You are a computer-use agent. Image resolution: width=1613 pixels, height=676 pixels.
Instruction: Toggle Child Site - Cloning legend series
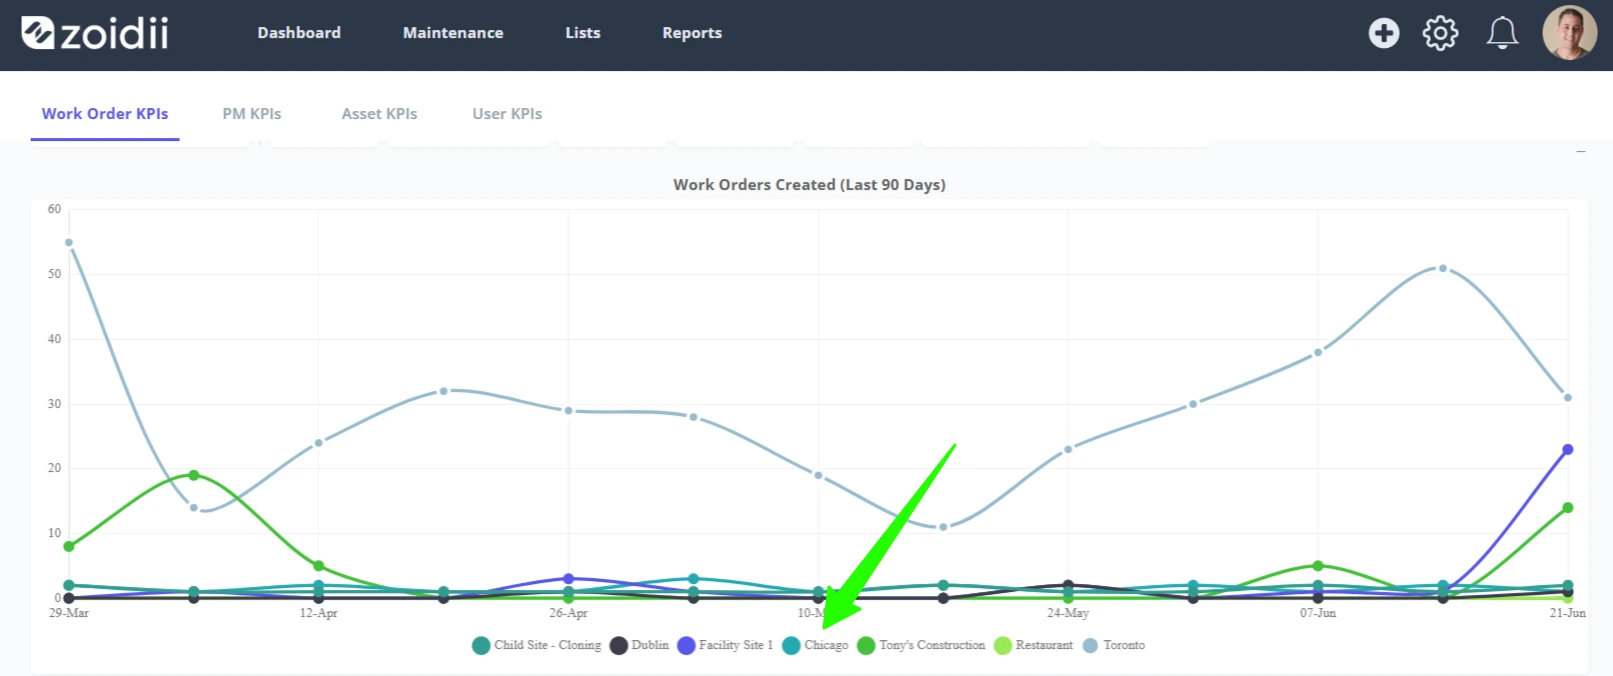[537, 645]
